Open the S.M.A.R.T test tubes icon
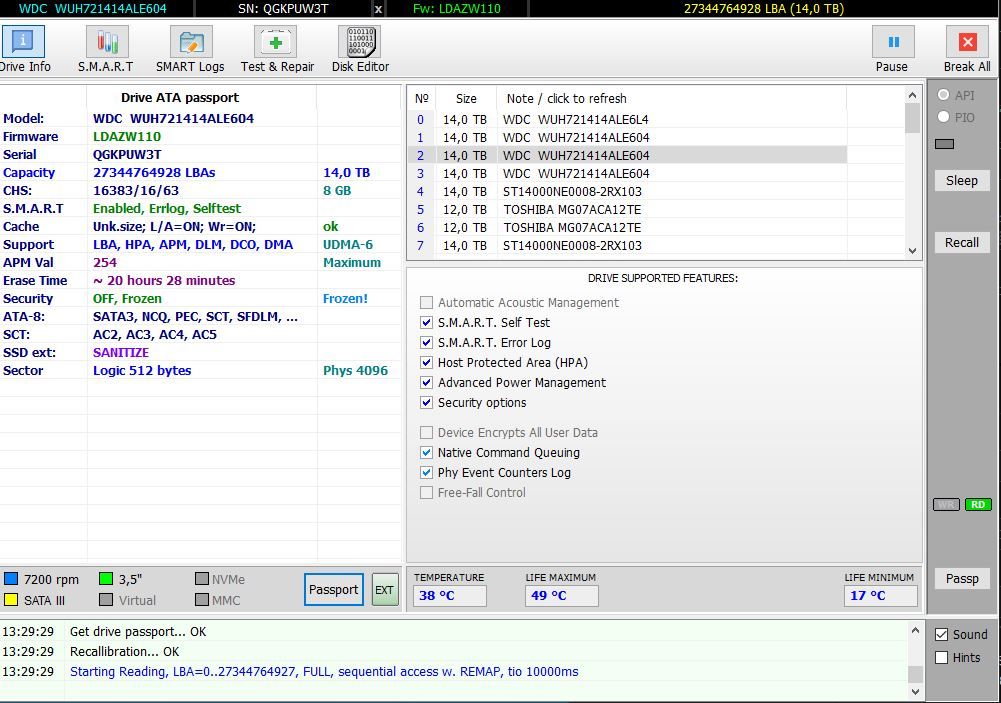The image size is (1001, 703). click(x=107, y=42)
